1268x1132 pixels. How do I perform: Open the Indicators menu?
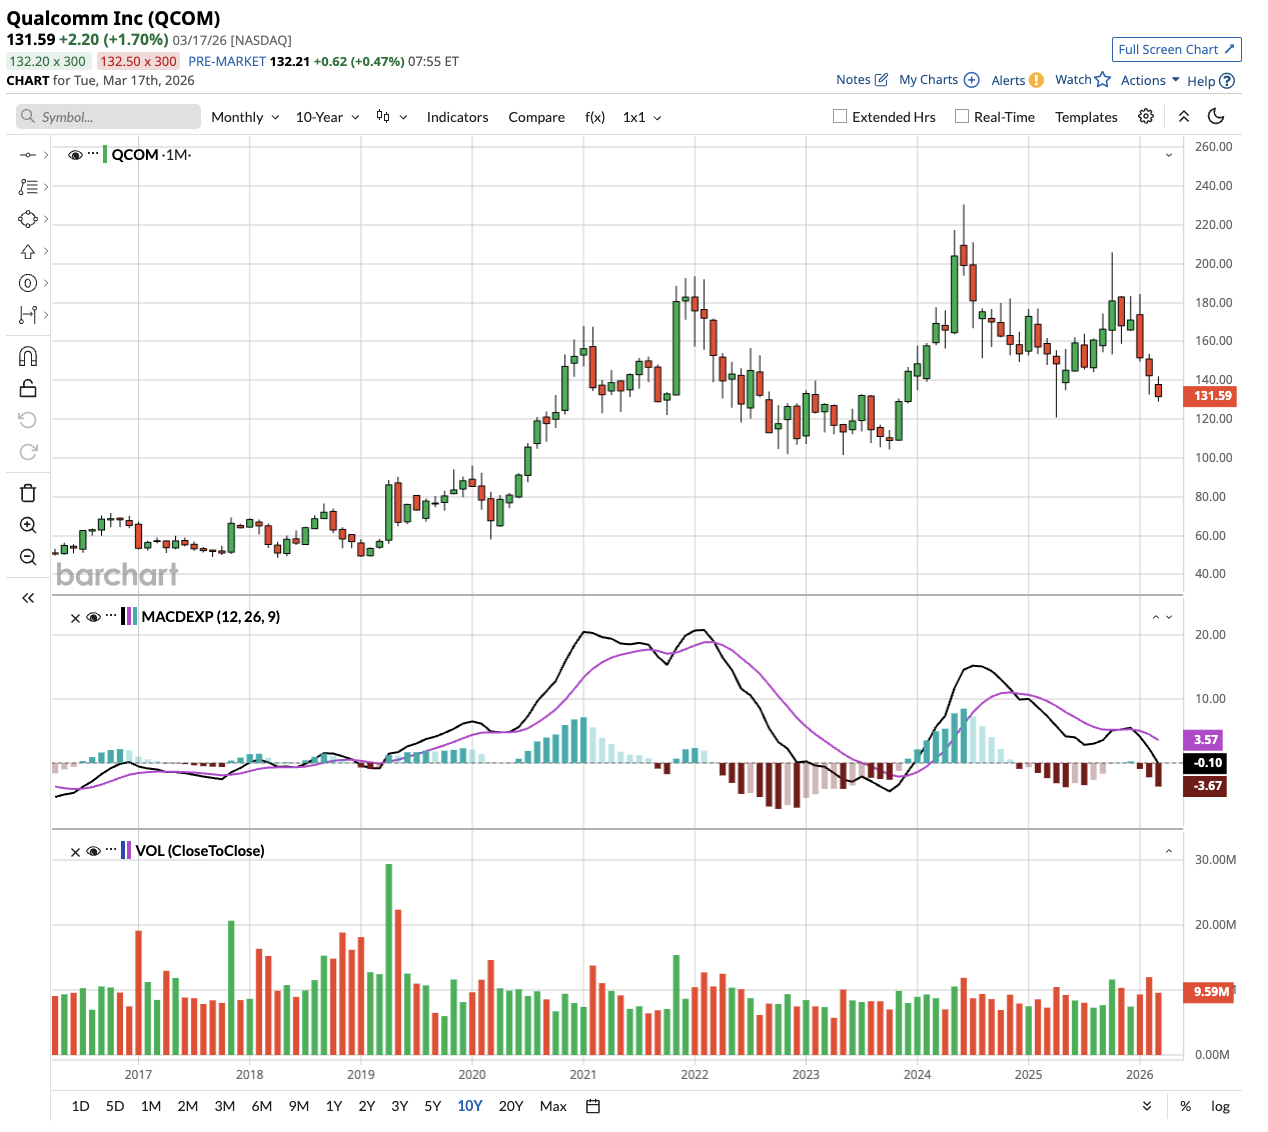point(457,117)
